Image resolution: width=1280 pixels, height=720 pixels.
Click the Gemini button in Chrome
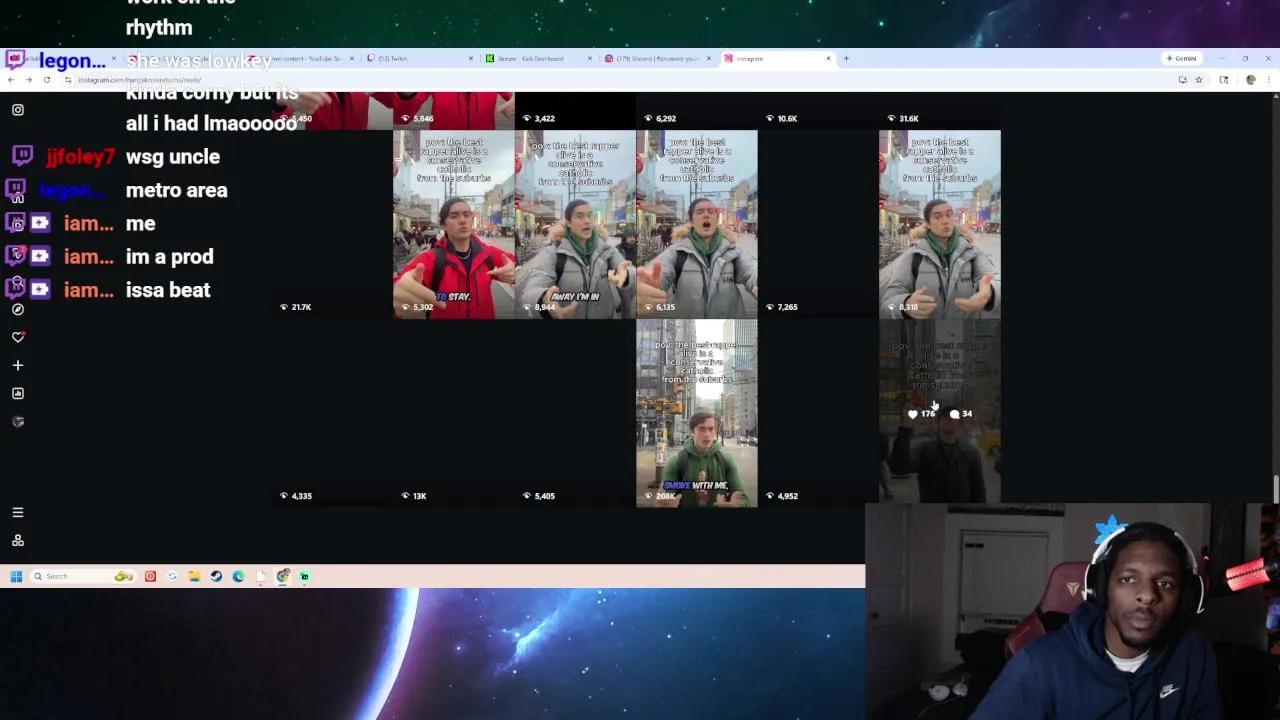pyautogui.click(x=1181, y=58)
